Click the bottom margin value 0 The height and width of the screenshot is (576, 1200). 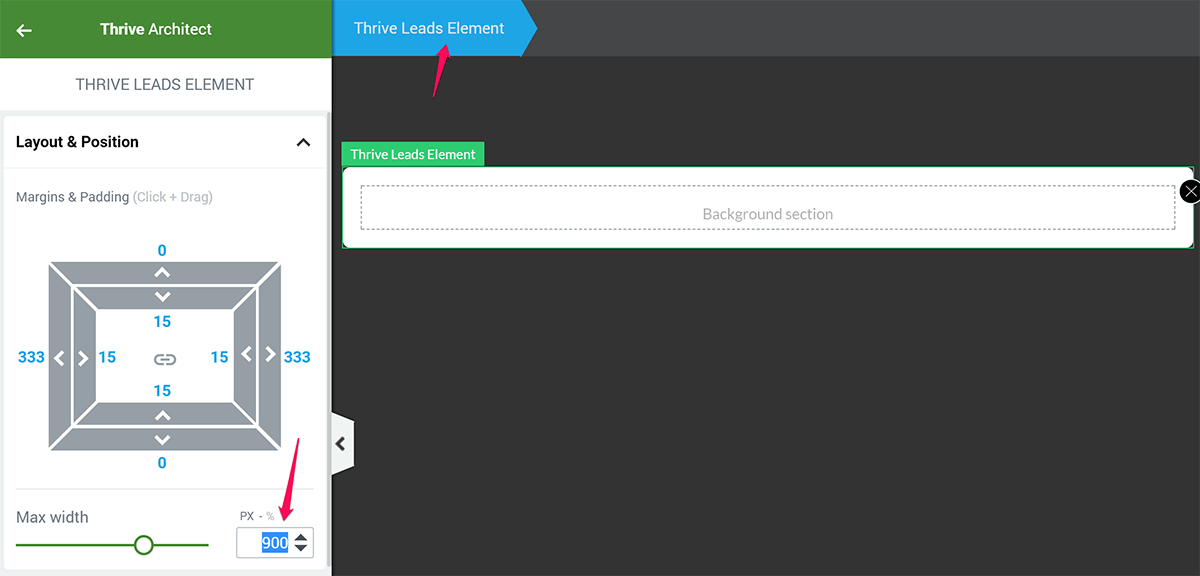click(x=162, y=463)
